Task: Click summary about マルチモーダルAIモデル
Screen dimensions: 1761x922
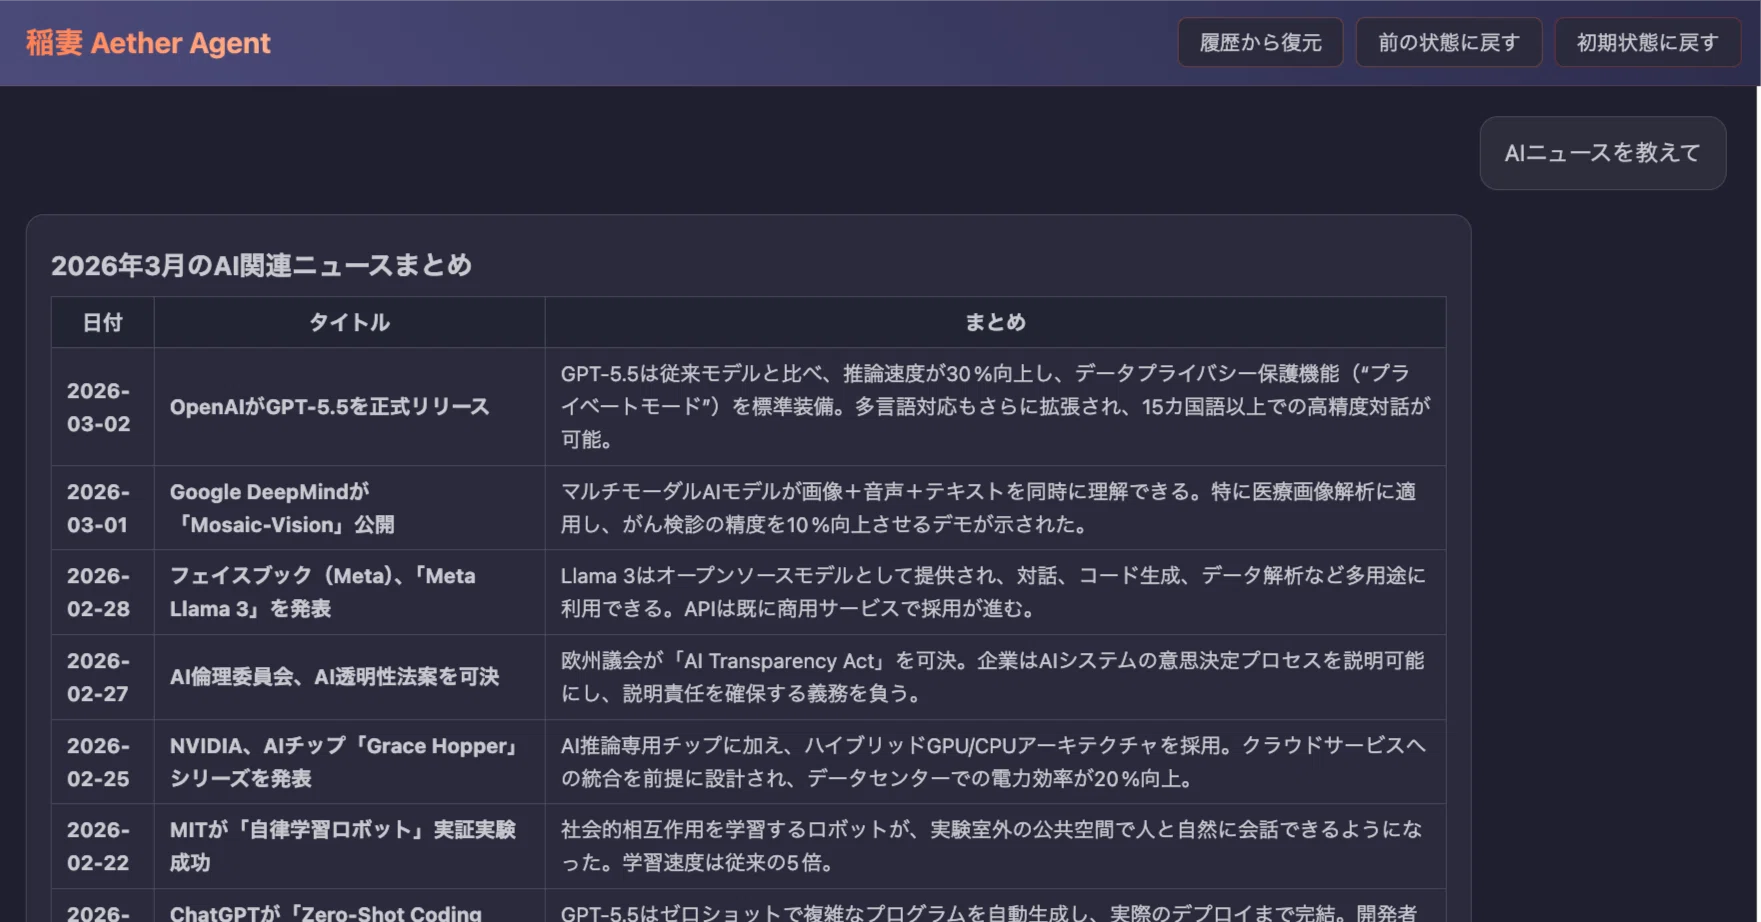Action: 988,508
